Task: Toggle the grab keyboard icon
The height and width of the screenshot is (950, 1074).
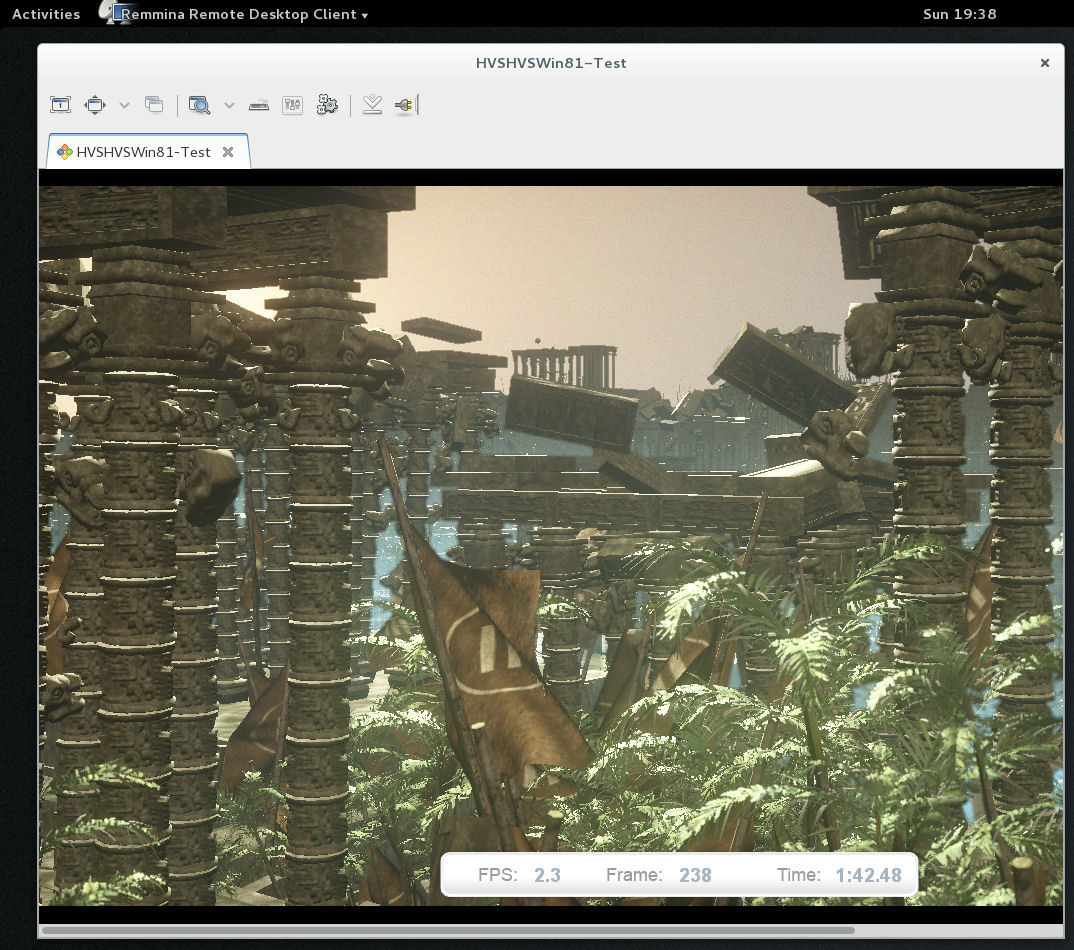Action: 259,105
